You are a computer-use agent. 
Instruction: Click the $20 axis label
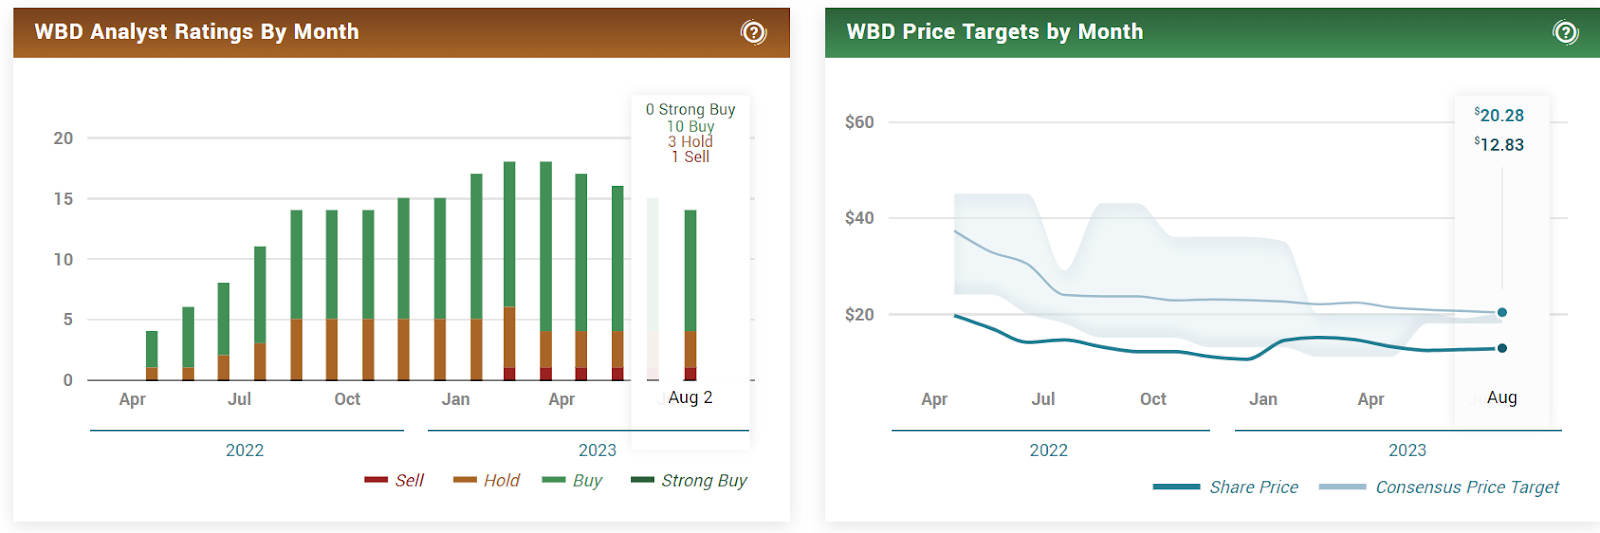pos(859,314)
